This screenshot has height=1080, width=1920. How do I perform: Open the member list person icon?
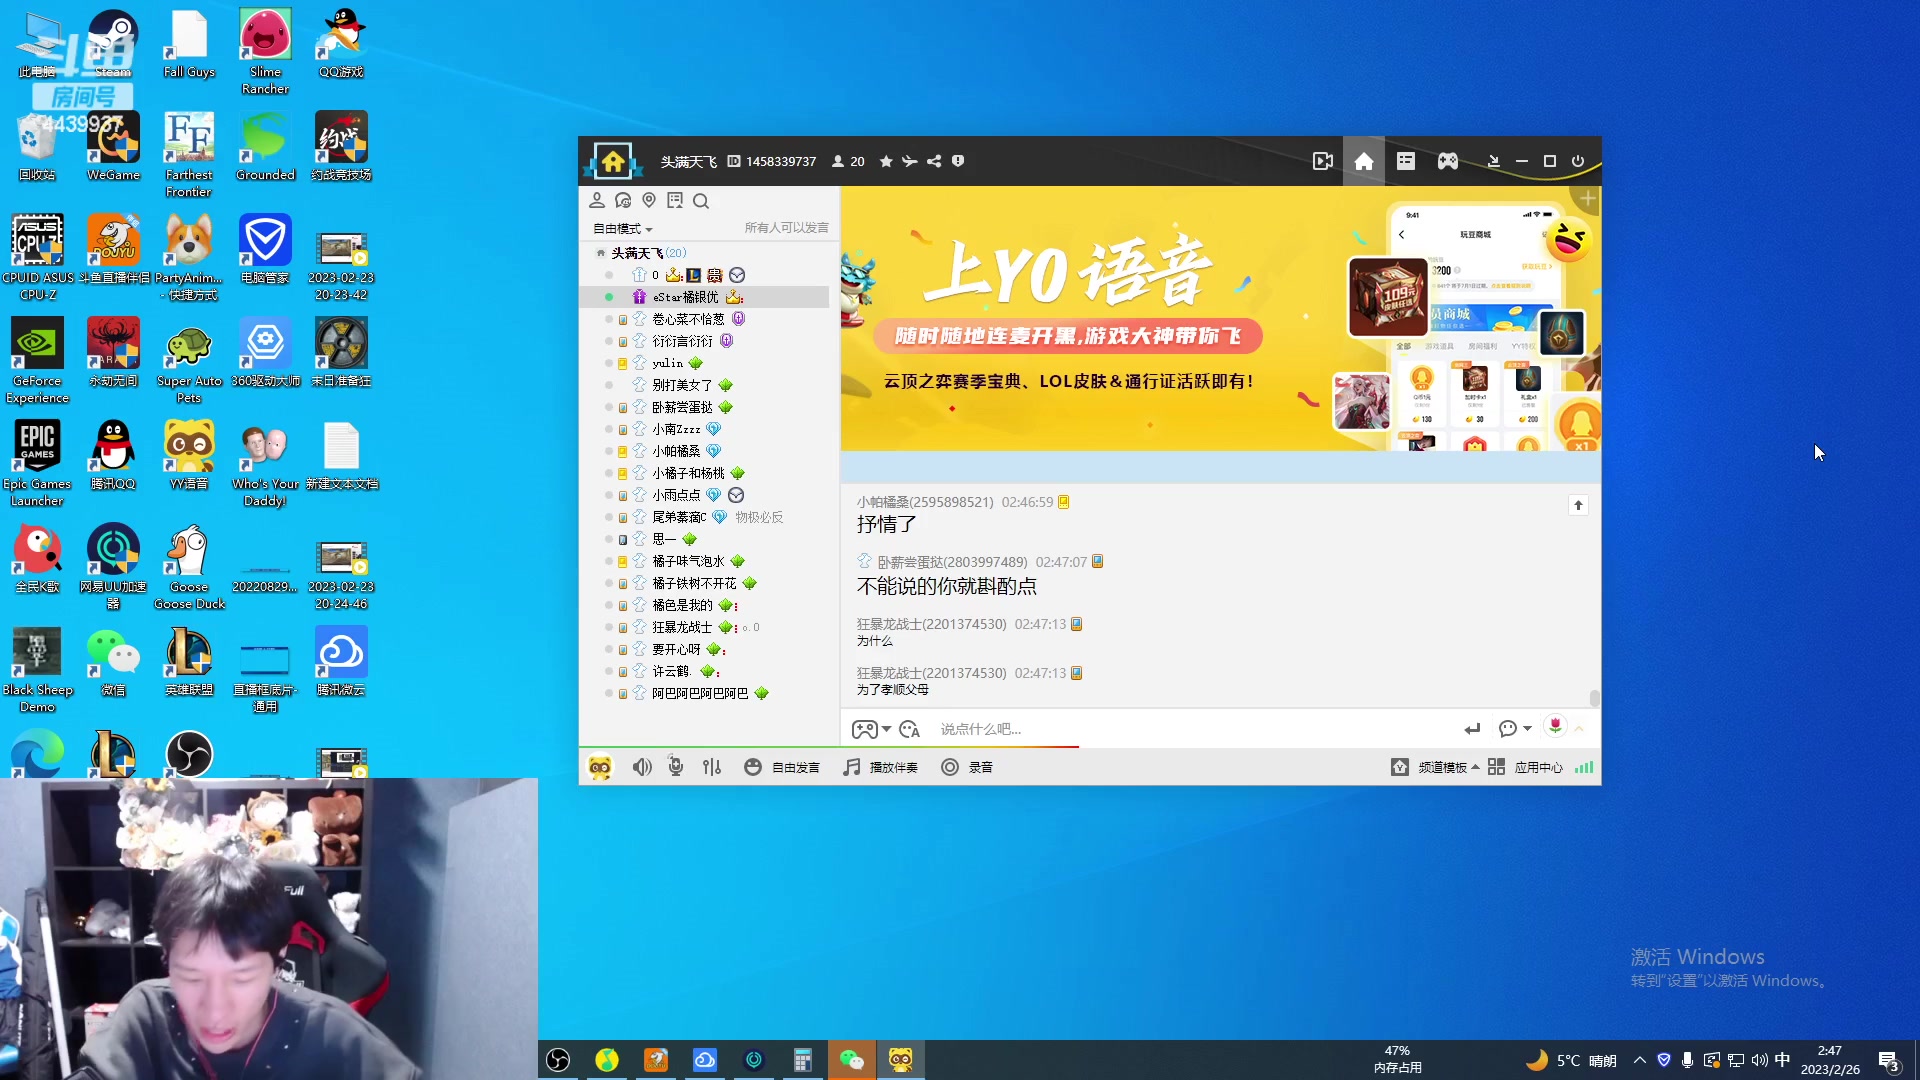tap(597, 200)
